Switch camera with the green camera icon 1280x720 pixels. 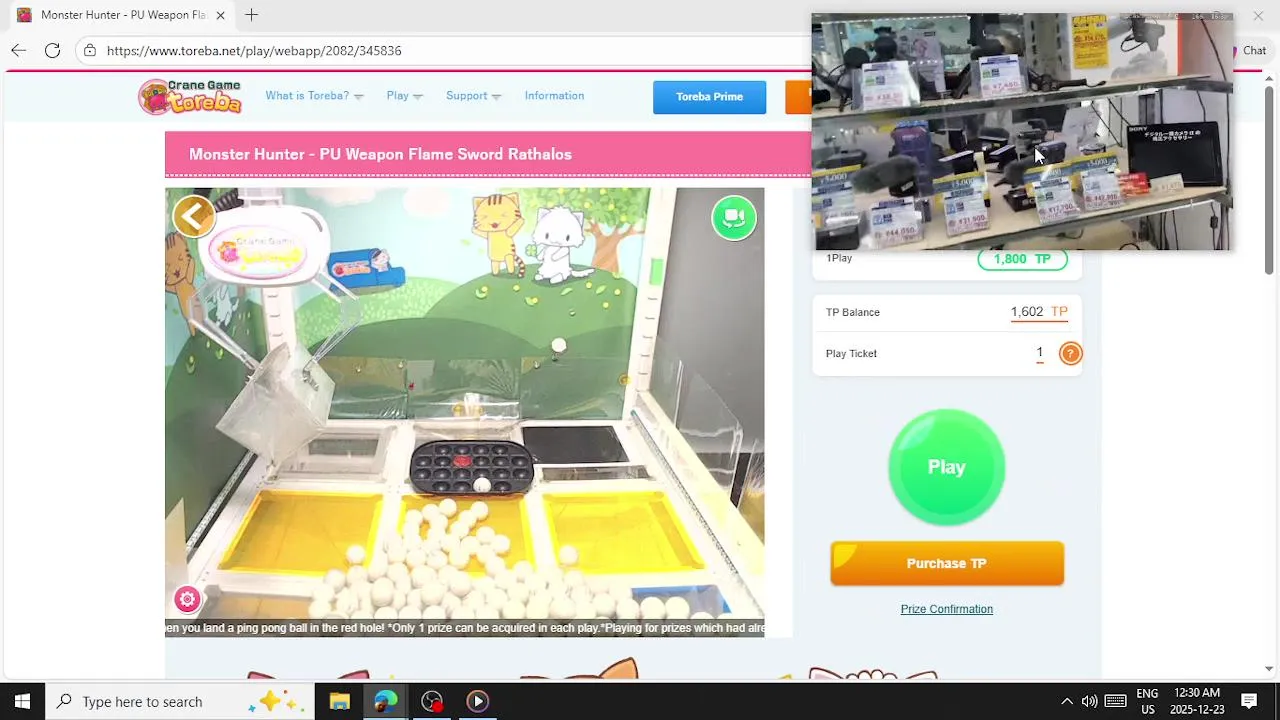point(734,217)
